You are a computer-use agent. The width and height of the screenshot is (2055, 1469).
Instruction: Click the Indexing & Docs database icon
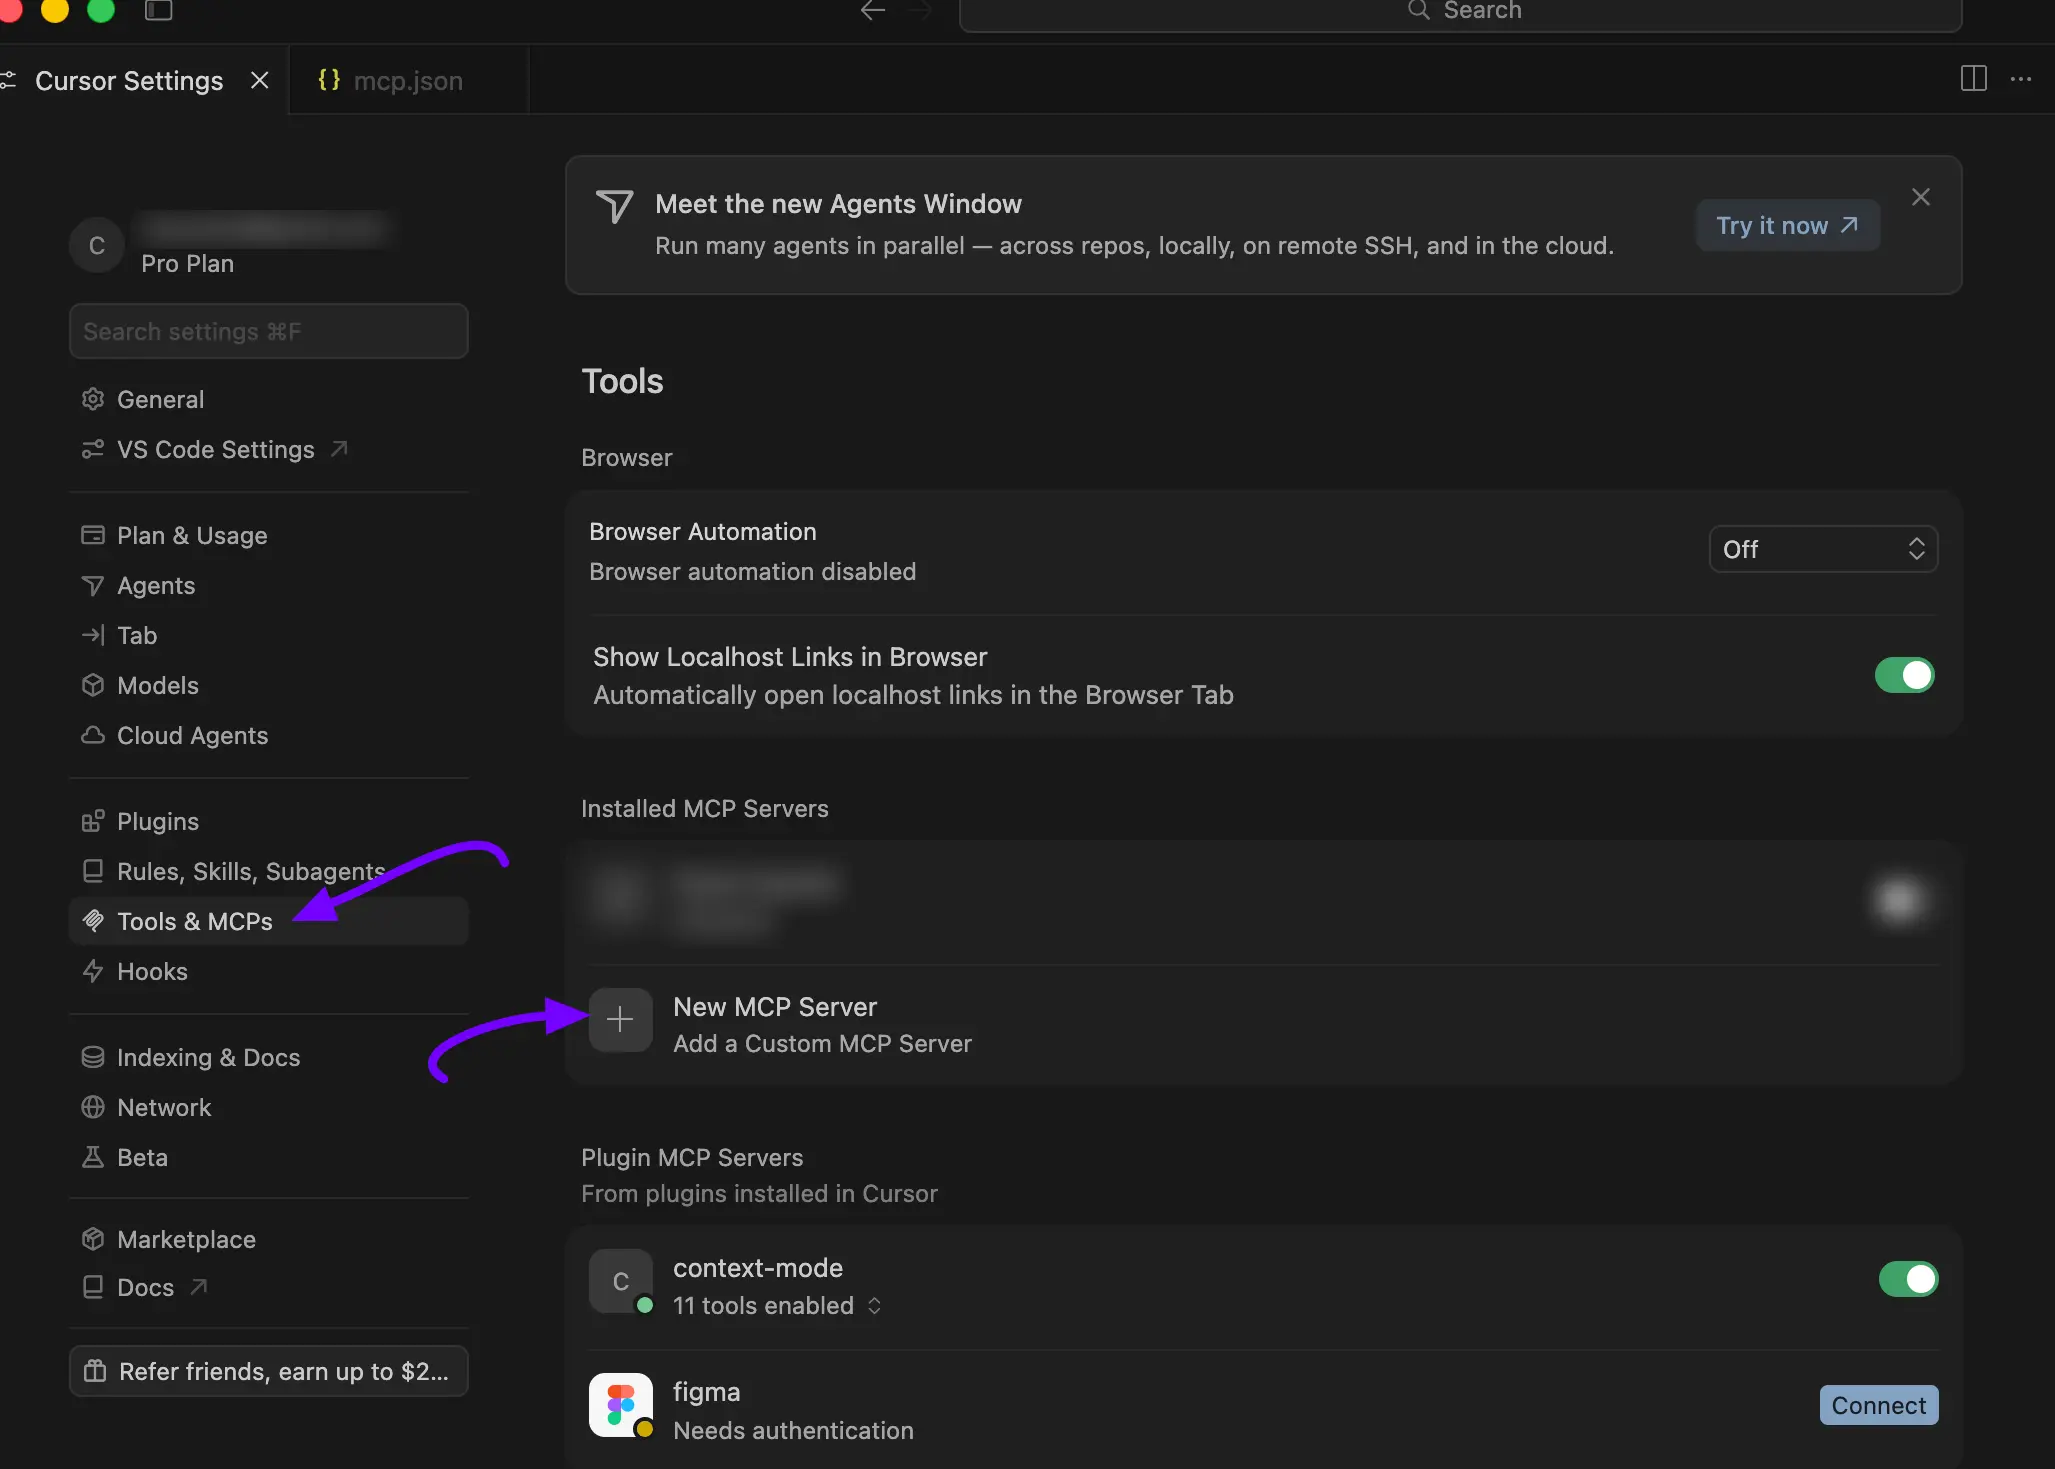[93, 1057]
